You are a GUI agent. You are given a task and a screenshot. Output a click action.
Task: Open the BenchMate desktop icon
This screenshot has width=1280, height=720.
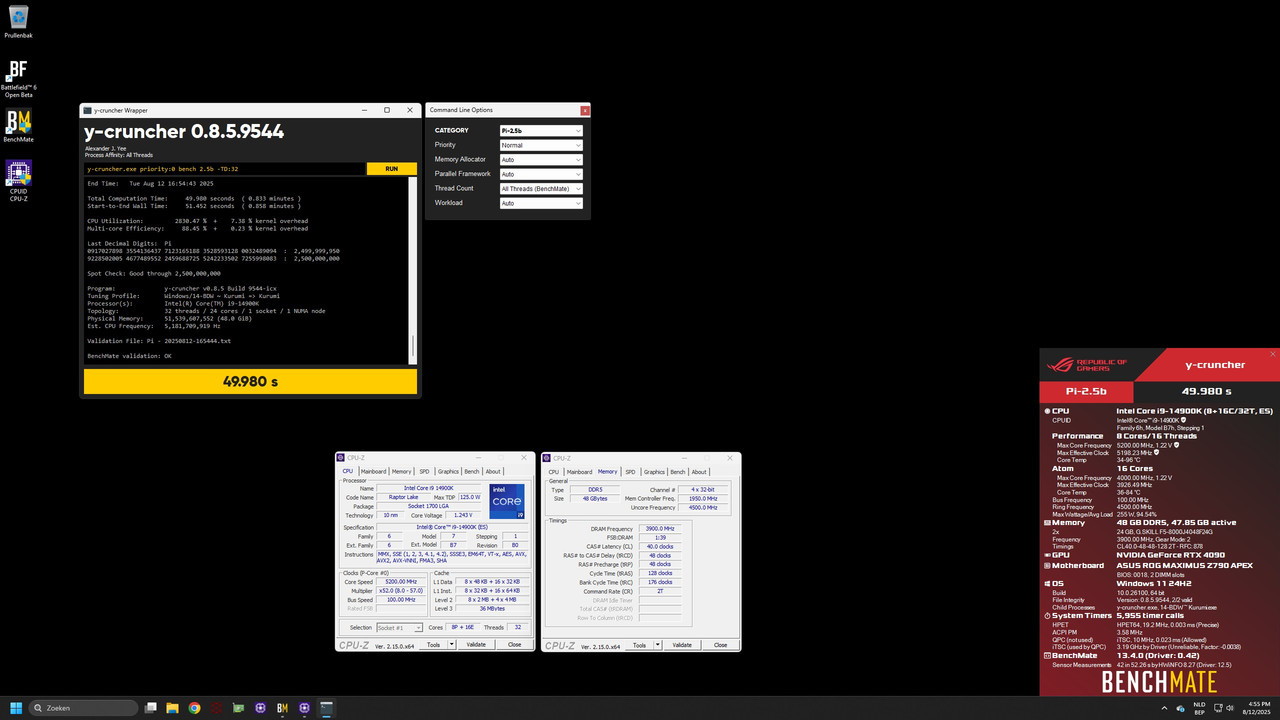click(18, 126)
